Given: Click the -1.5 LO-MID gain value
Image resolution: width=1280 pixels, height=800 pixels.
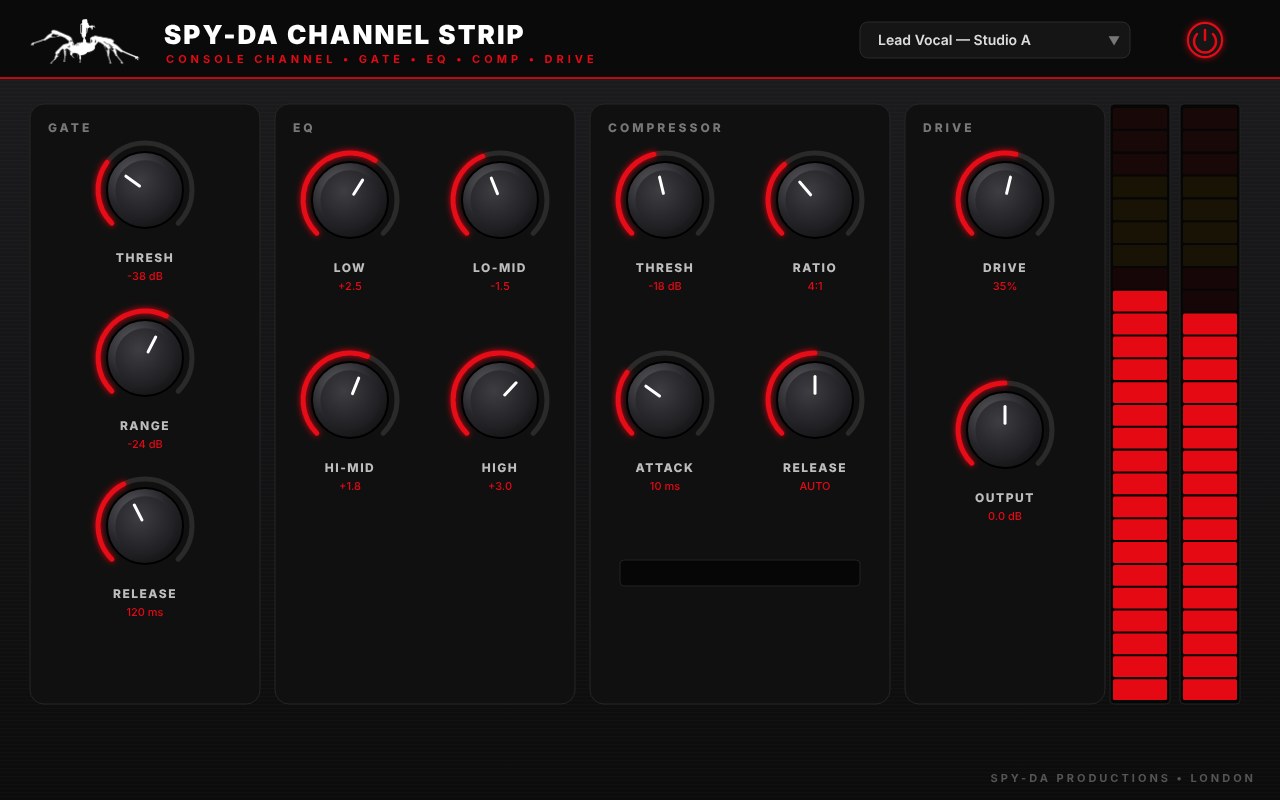Looking at the screenshot, I should [x=500, y=286].
